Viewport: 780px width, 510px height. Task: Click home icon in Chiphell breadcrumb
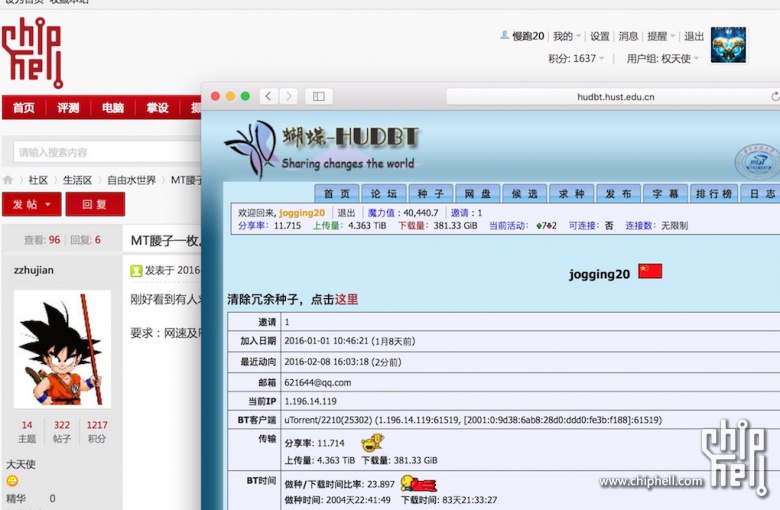pos(8,180)
